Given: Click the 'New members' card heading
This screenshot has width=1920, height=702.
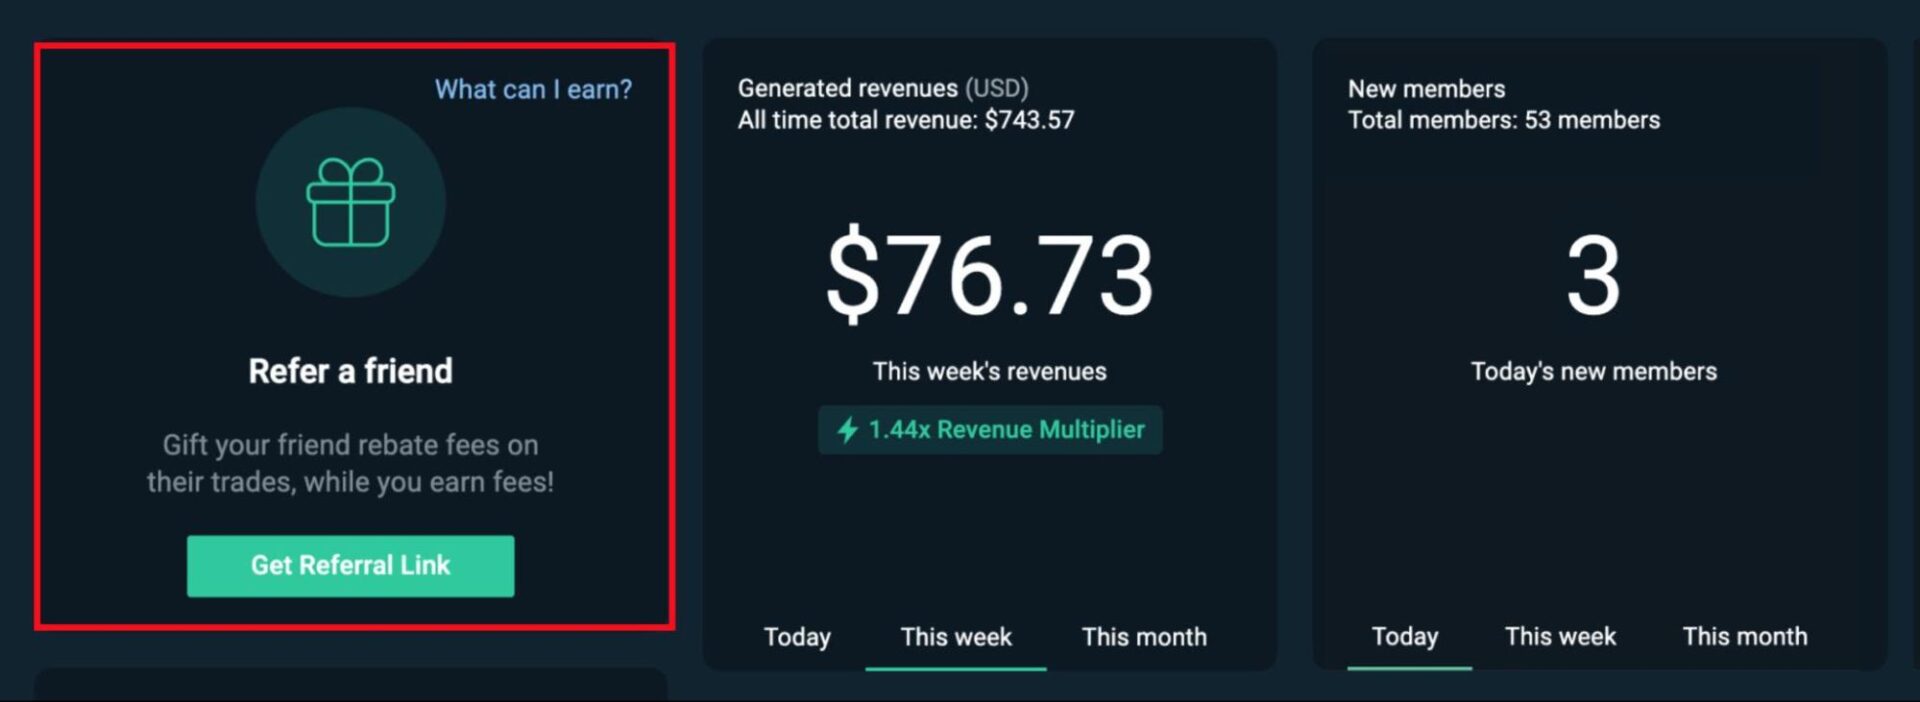Looking at the screenshot, I should [x=1426, y=88].
